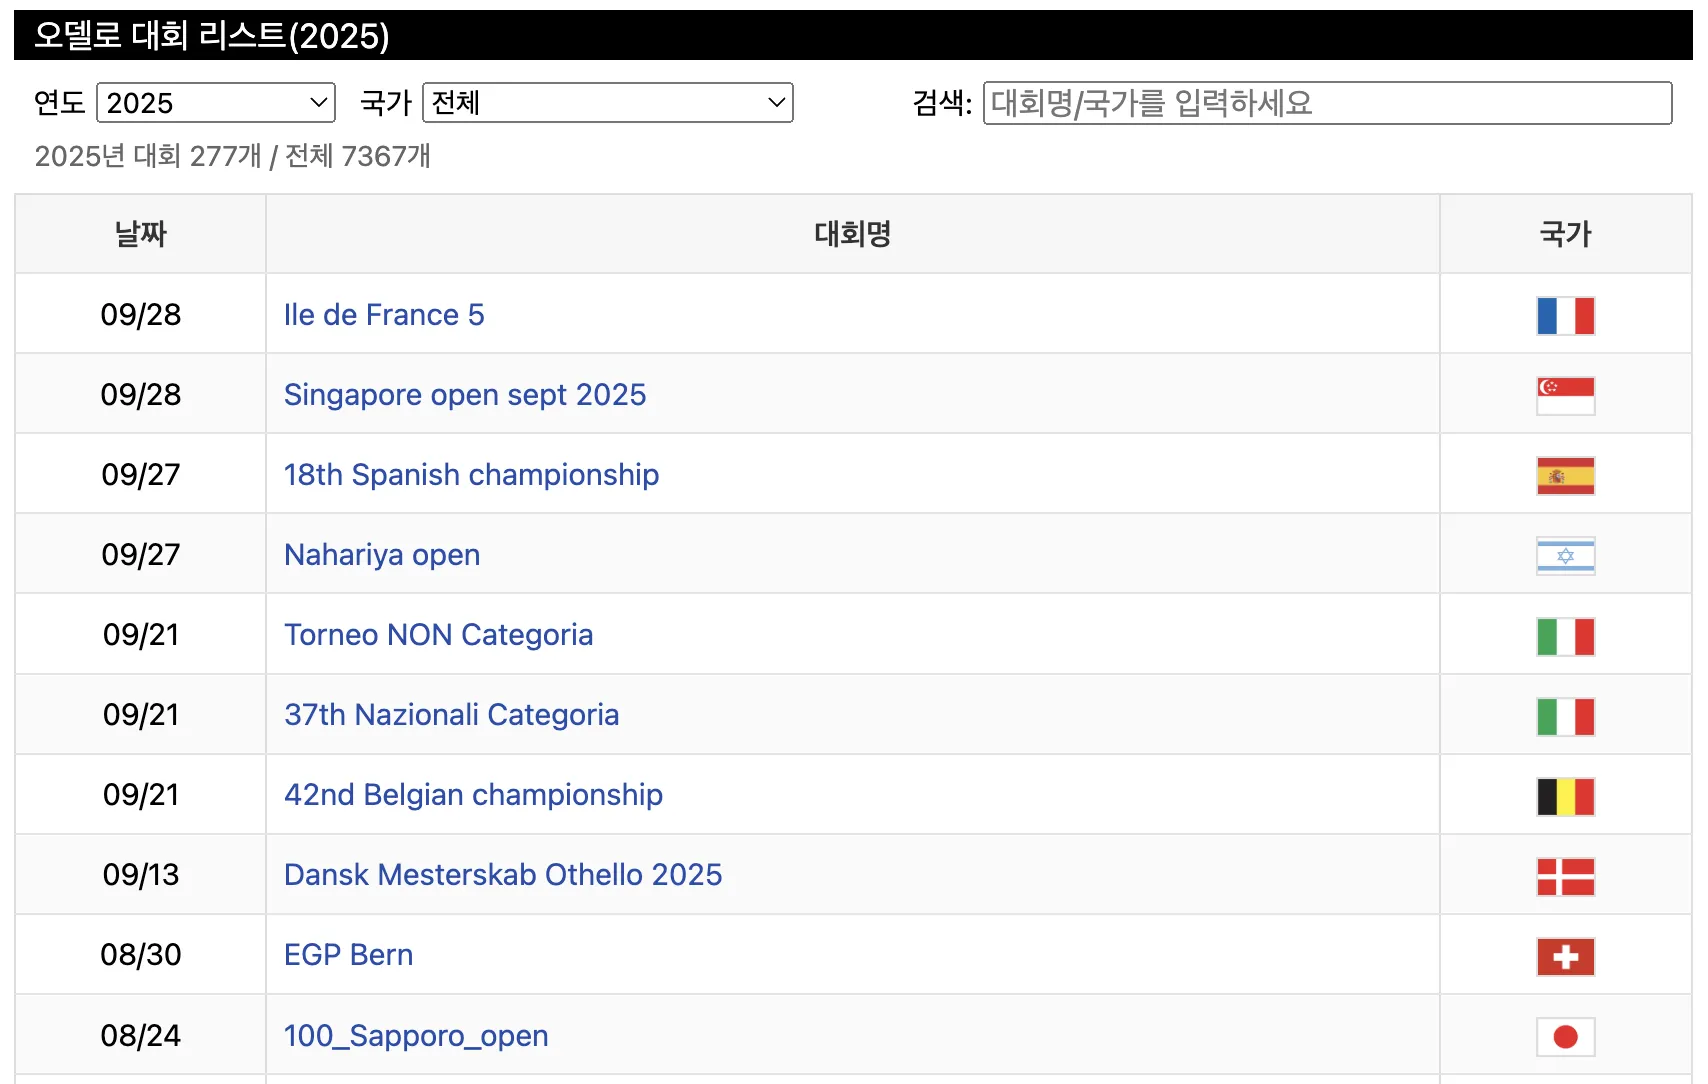Click the 국가 column header in table

1565,234
